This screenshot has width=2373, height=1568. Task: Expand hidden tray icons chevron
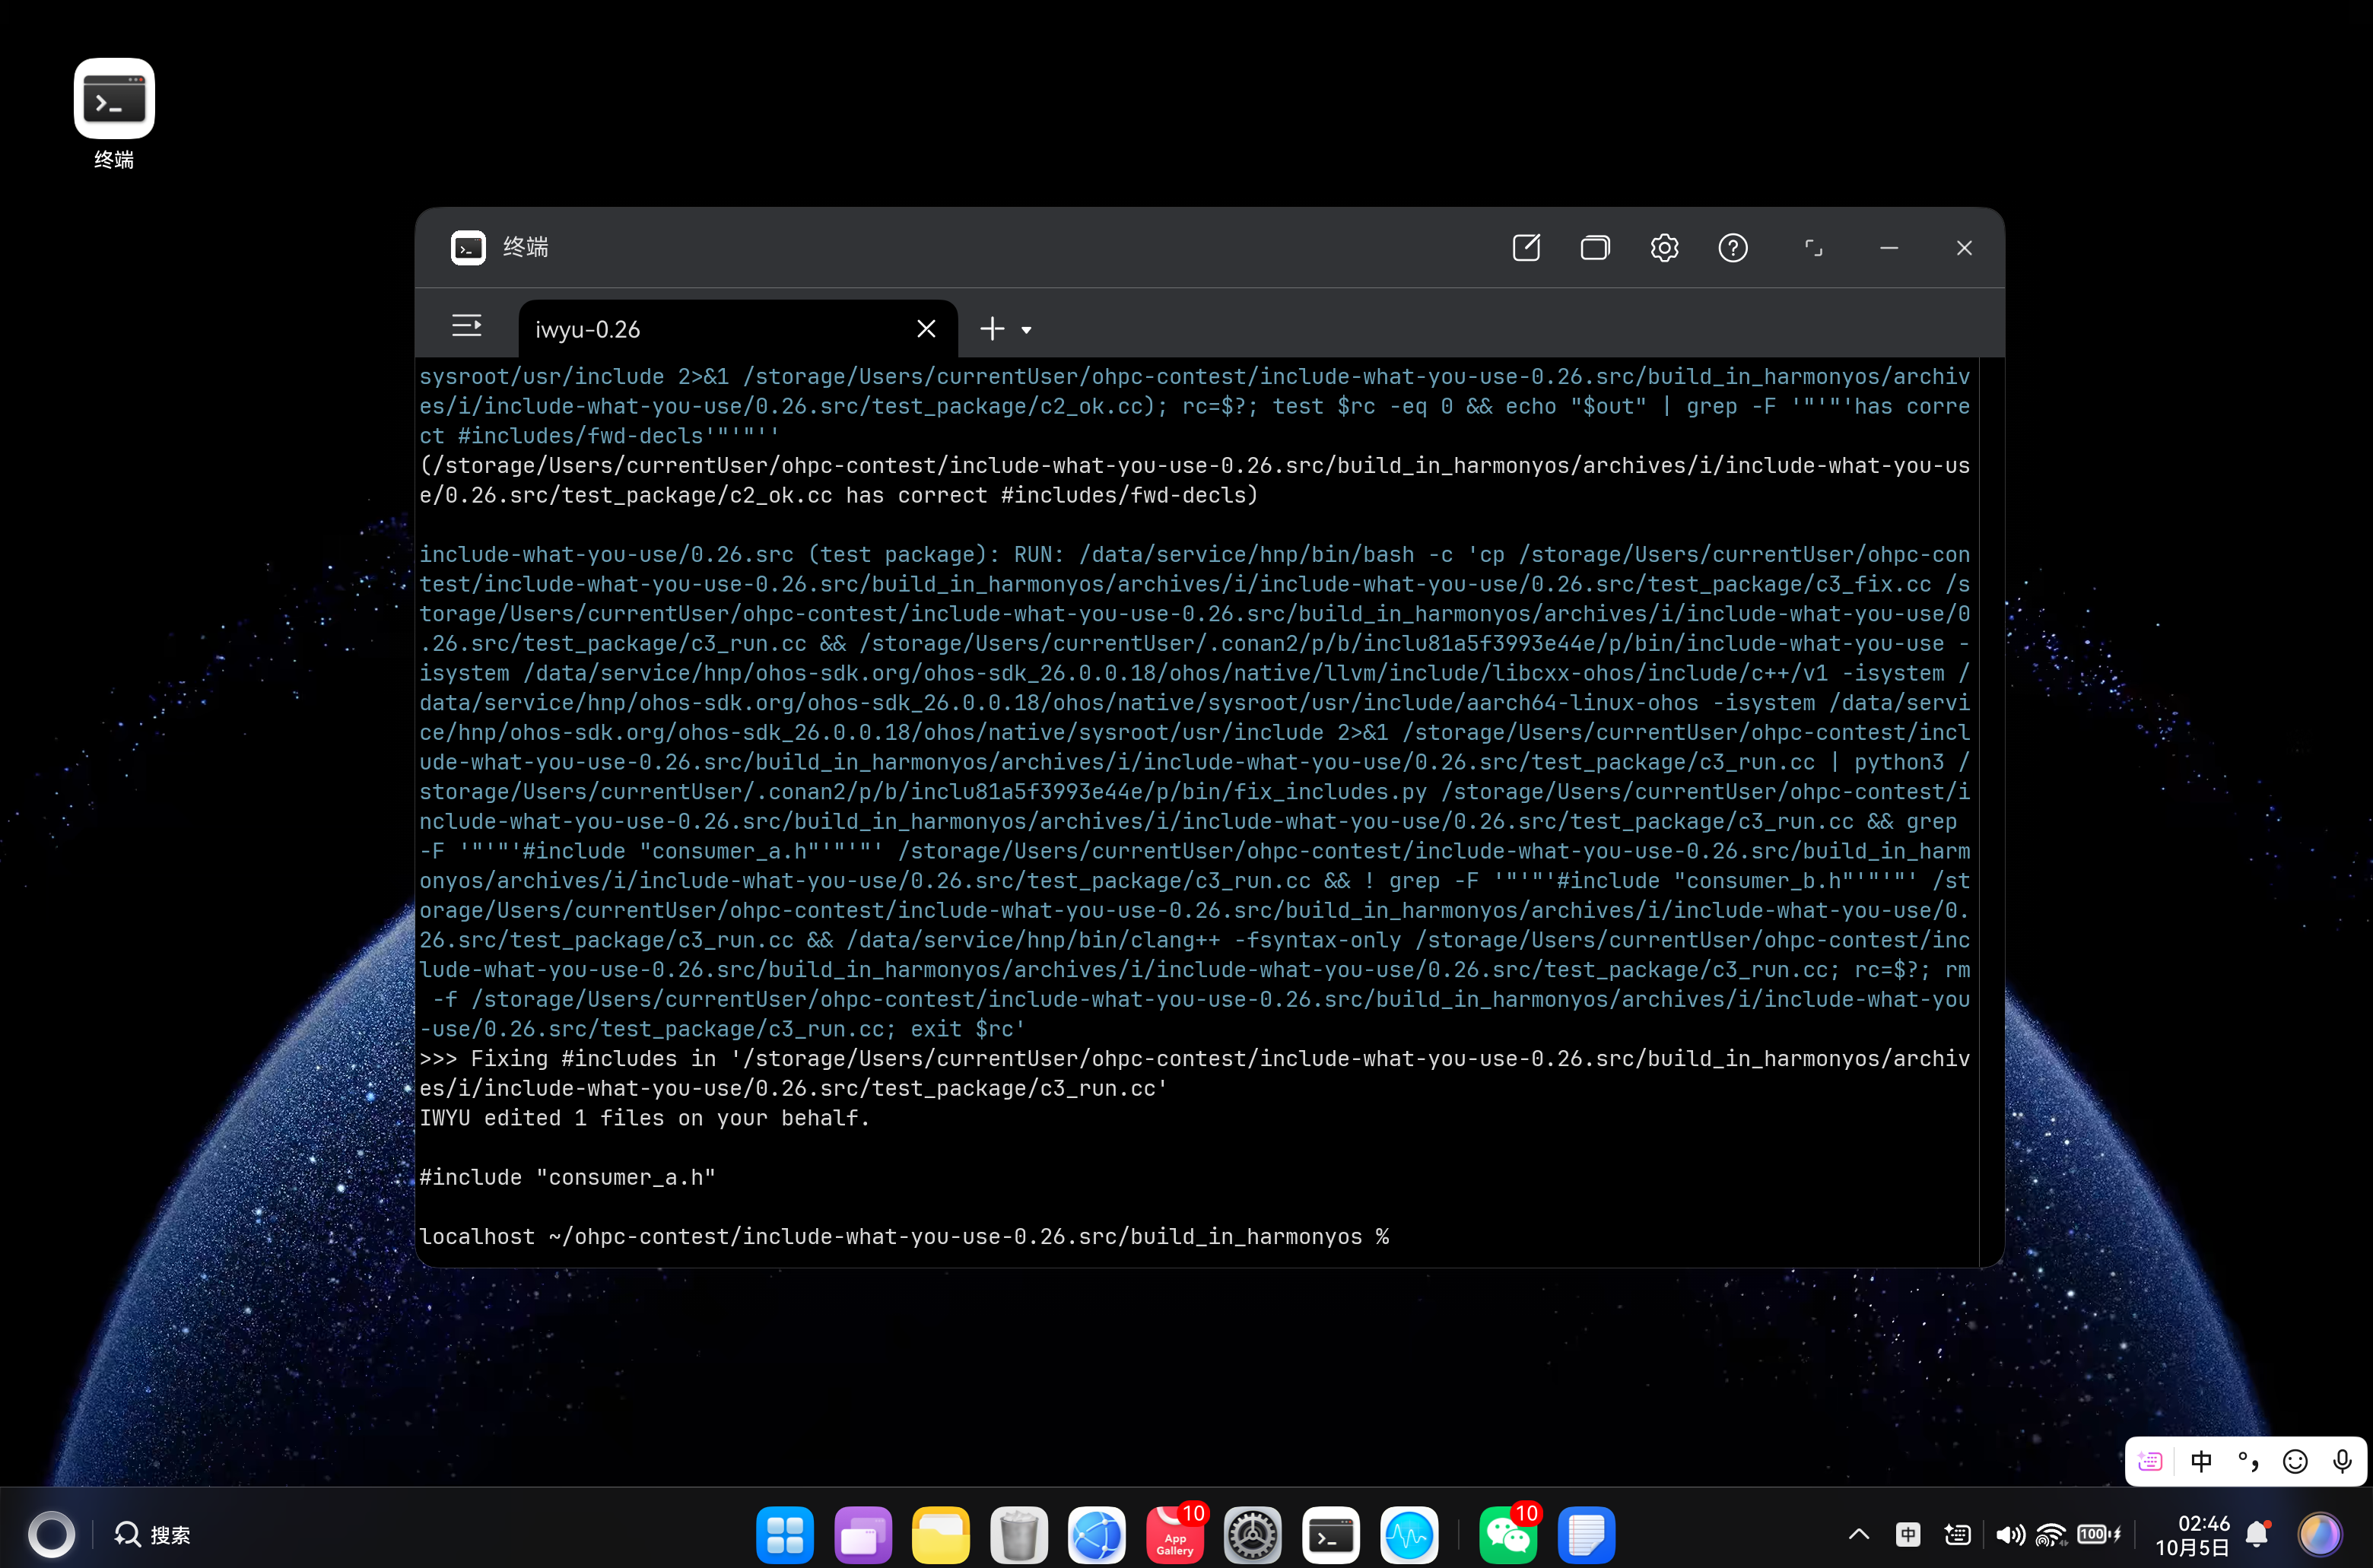1859,1534
